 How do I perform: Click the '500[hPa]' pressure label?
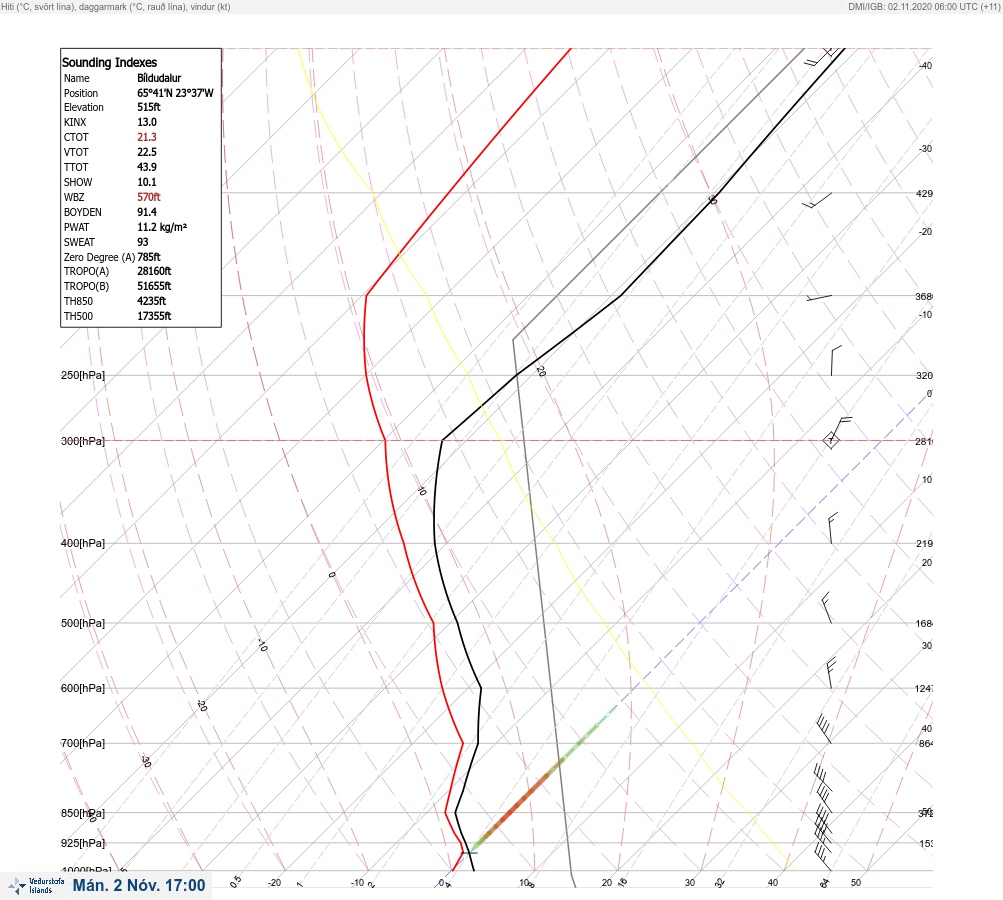coord(83,623)
